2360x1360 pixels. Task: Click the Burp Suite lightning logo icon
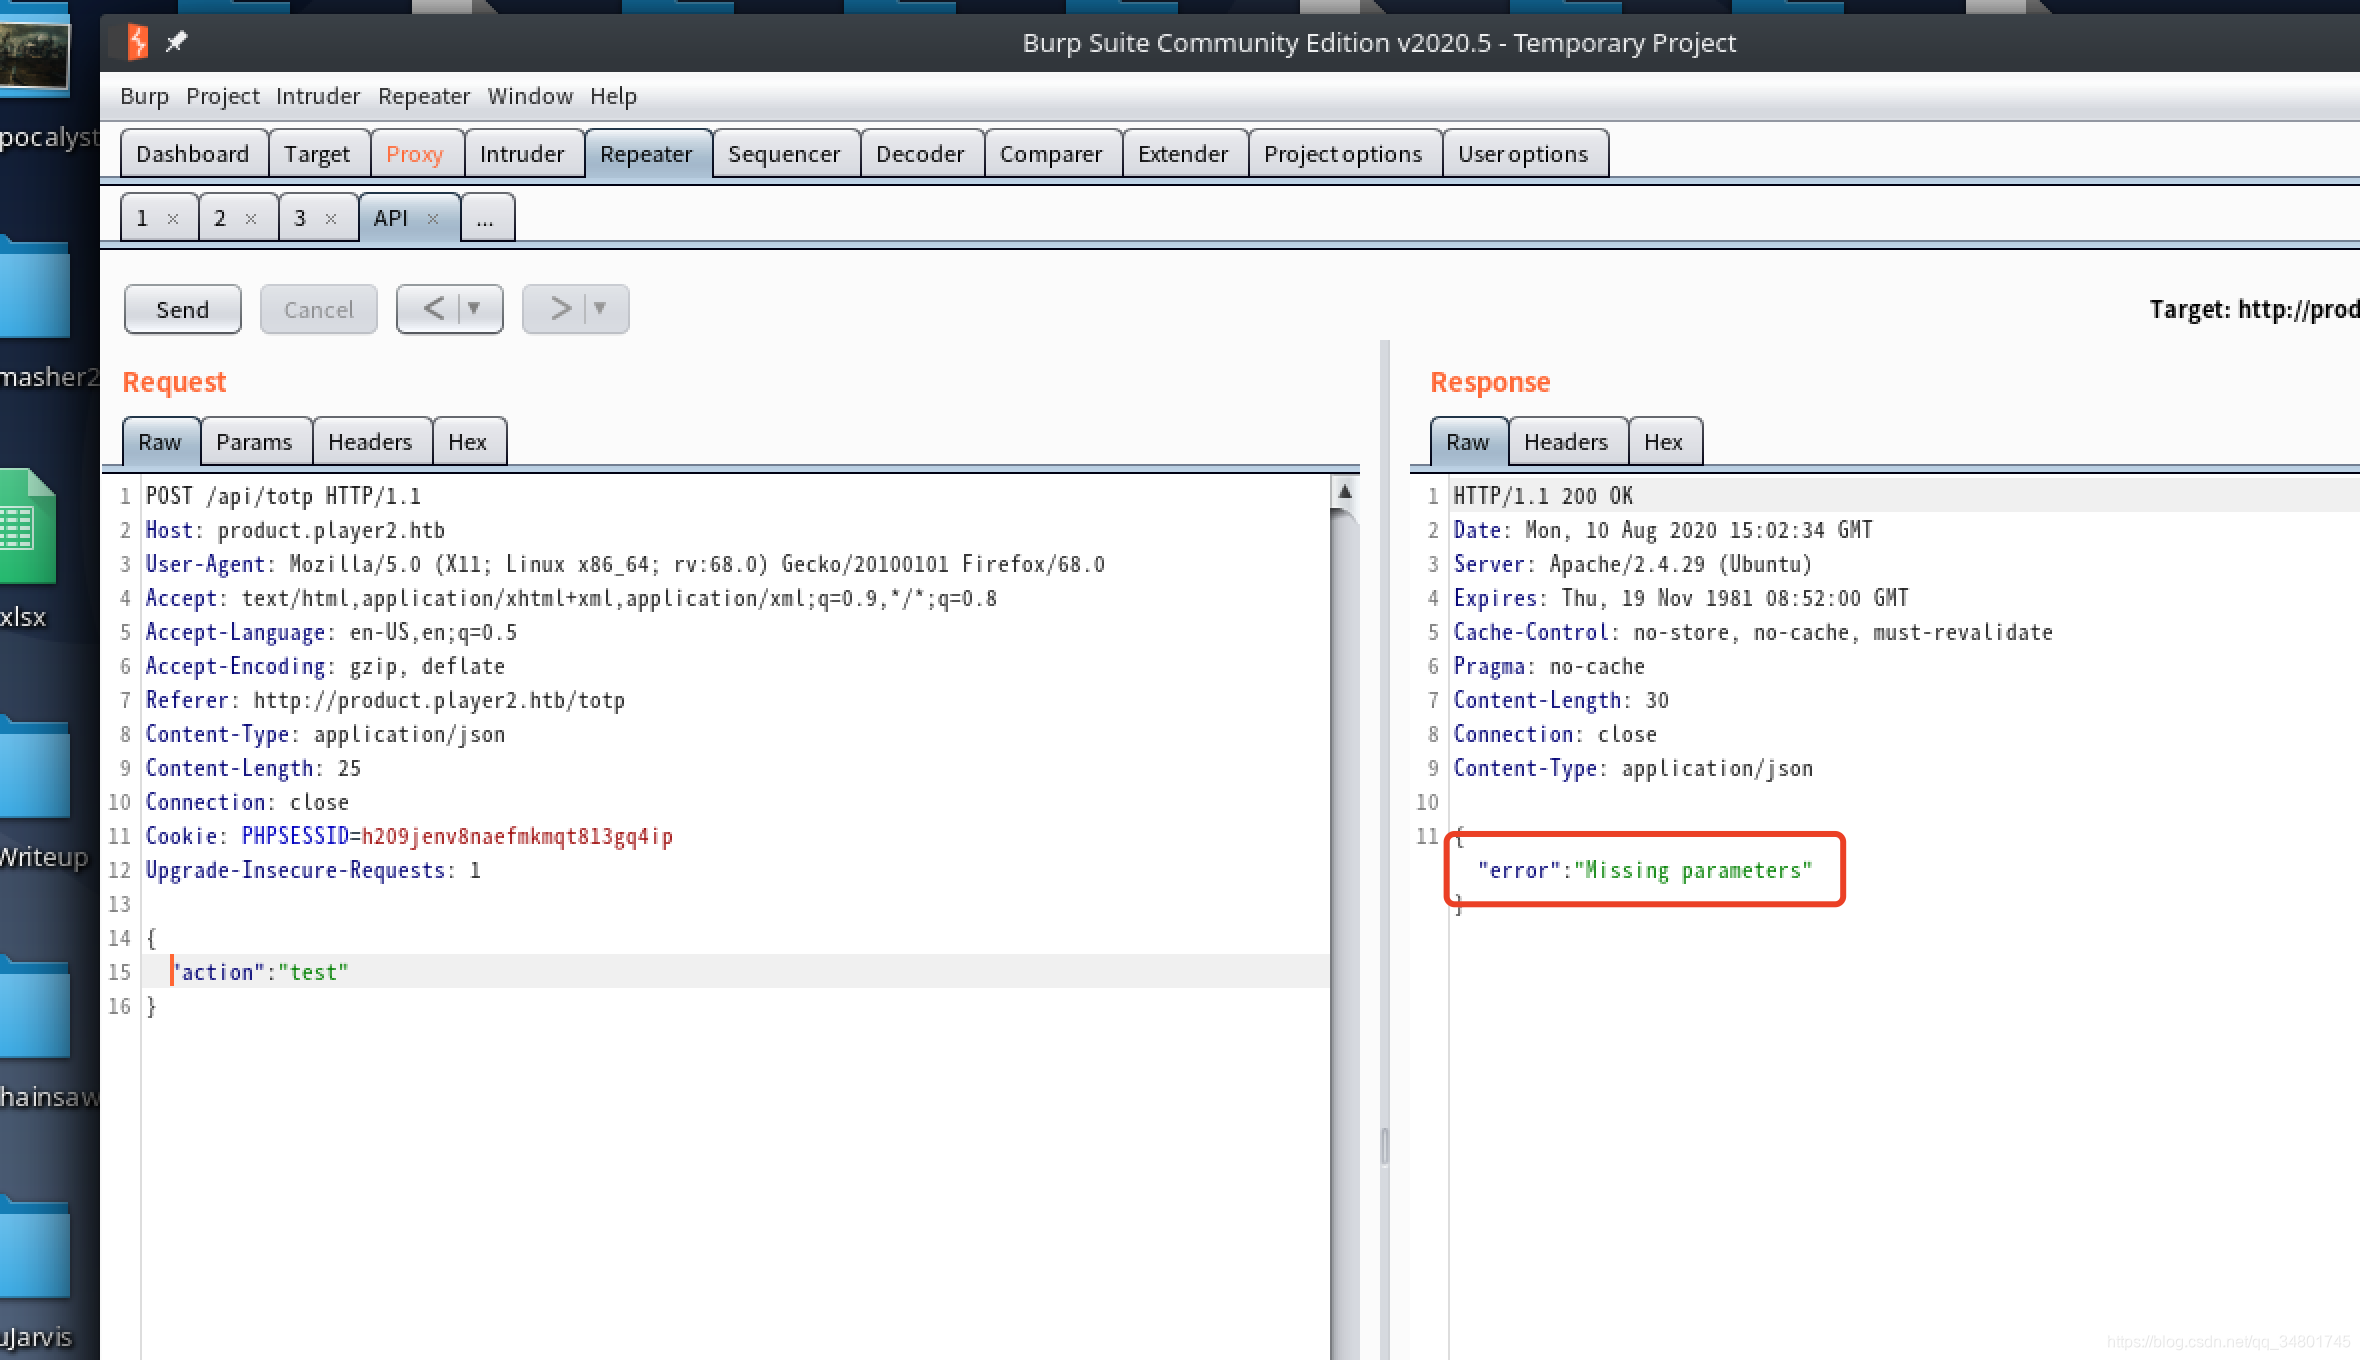point(138,42)
